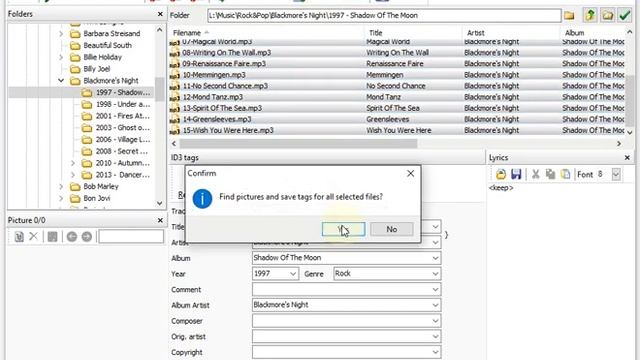Image resolution: width=640 pixels, height=360 pixels.
Task: Go up one folder level with the green arrow icon
Action: coord(589,16)
